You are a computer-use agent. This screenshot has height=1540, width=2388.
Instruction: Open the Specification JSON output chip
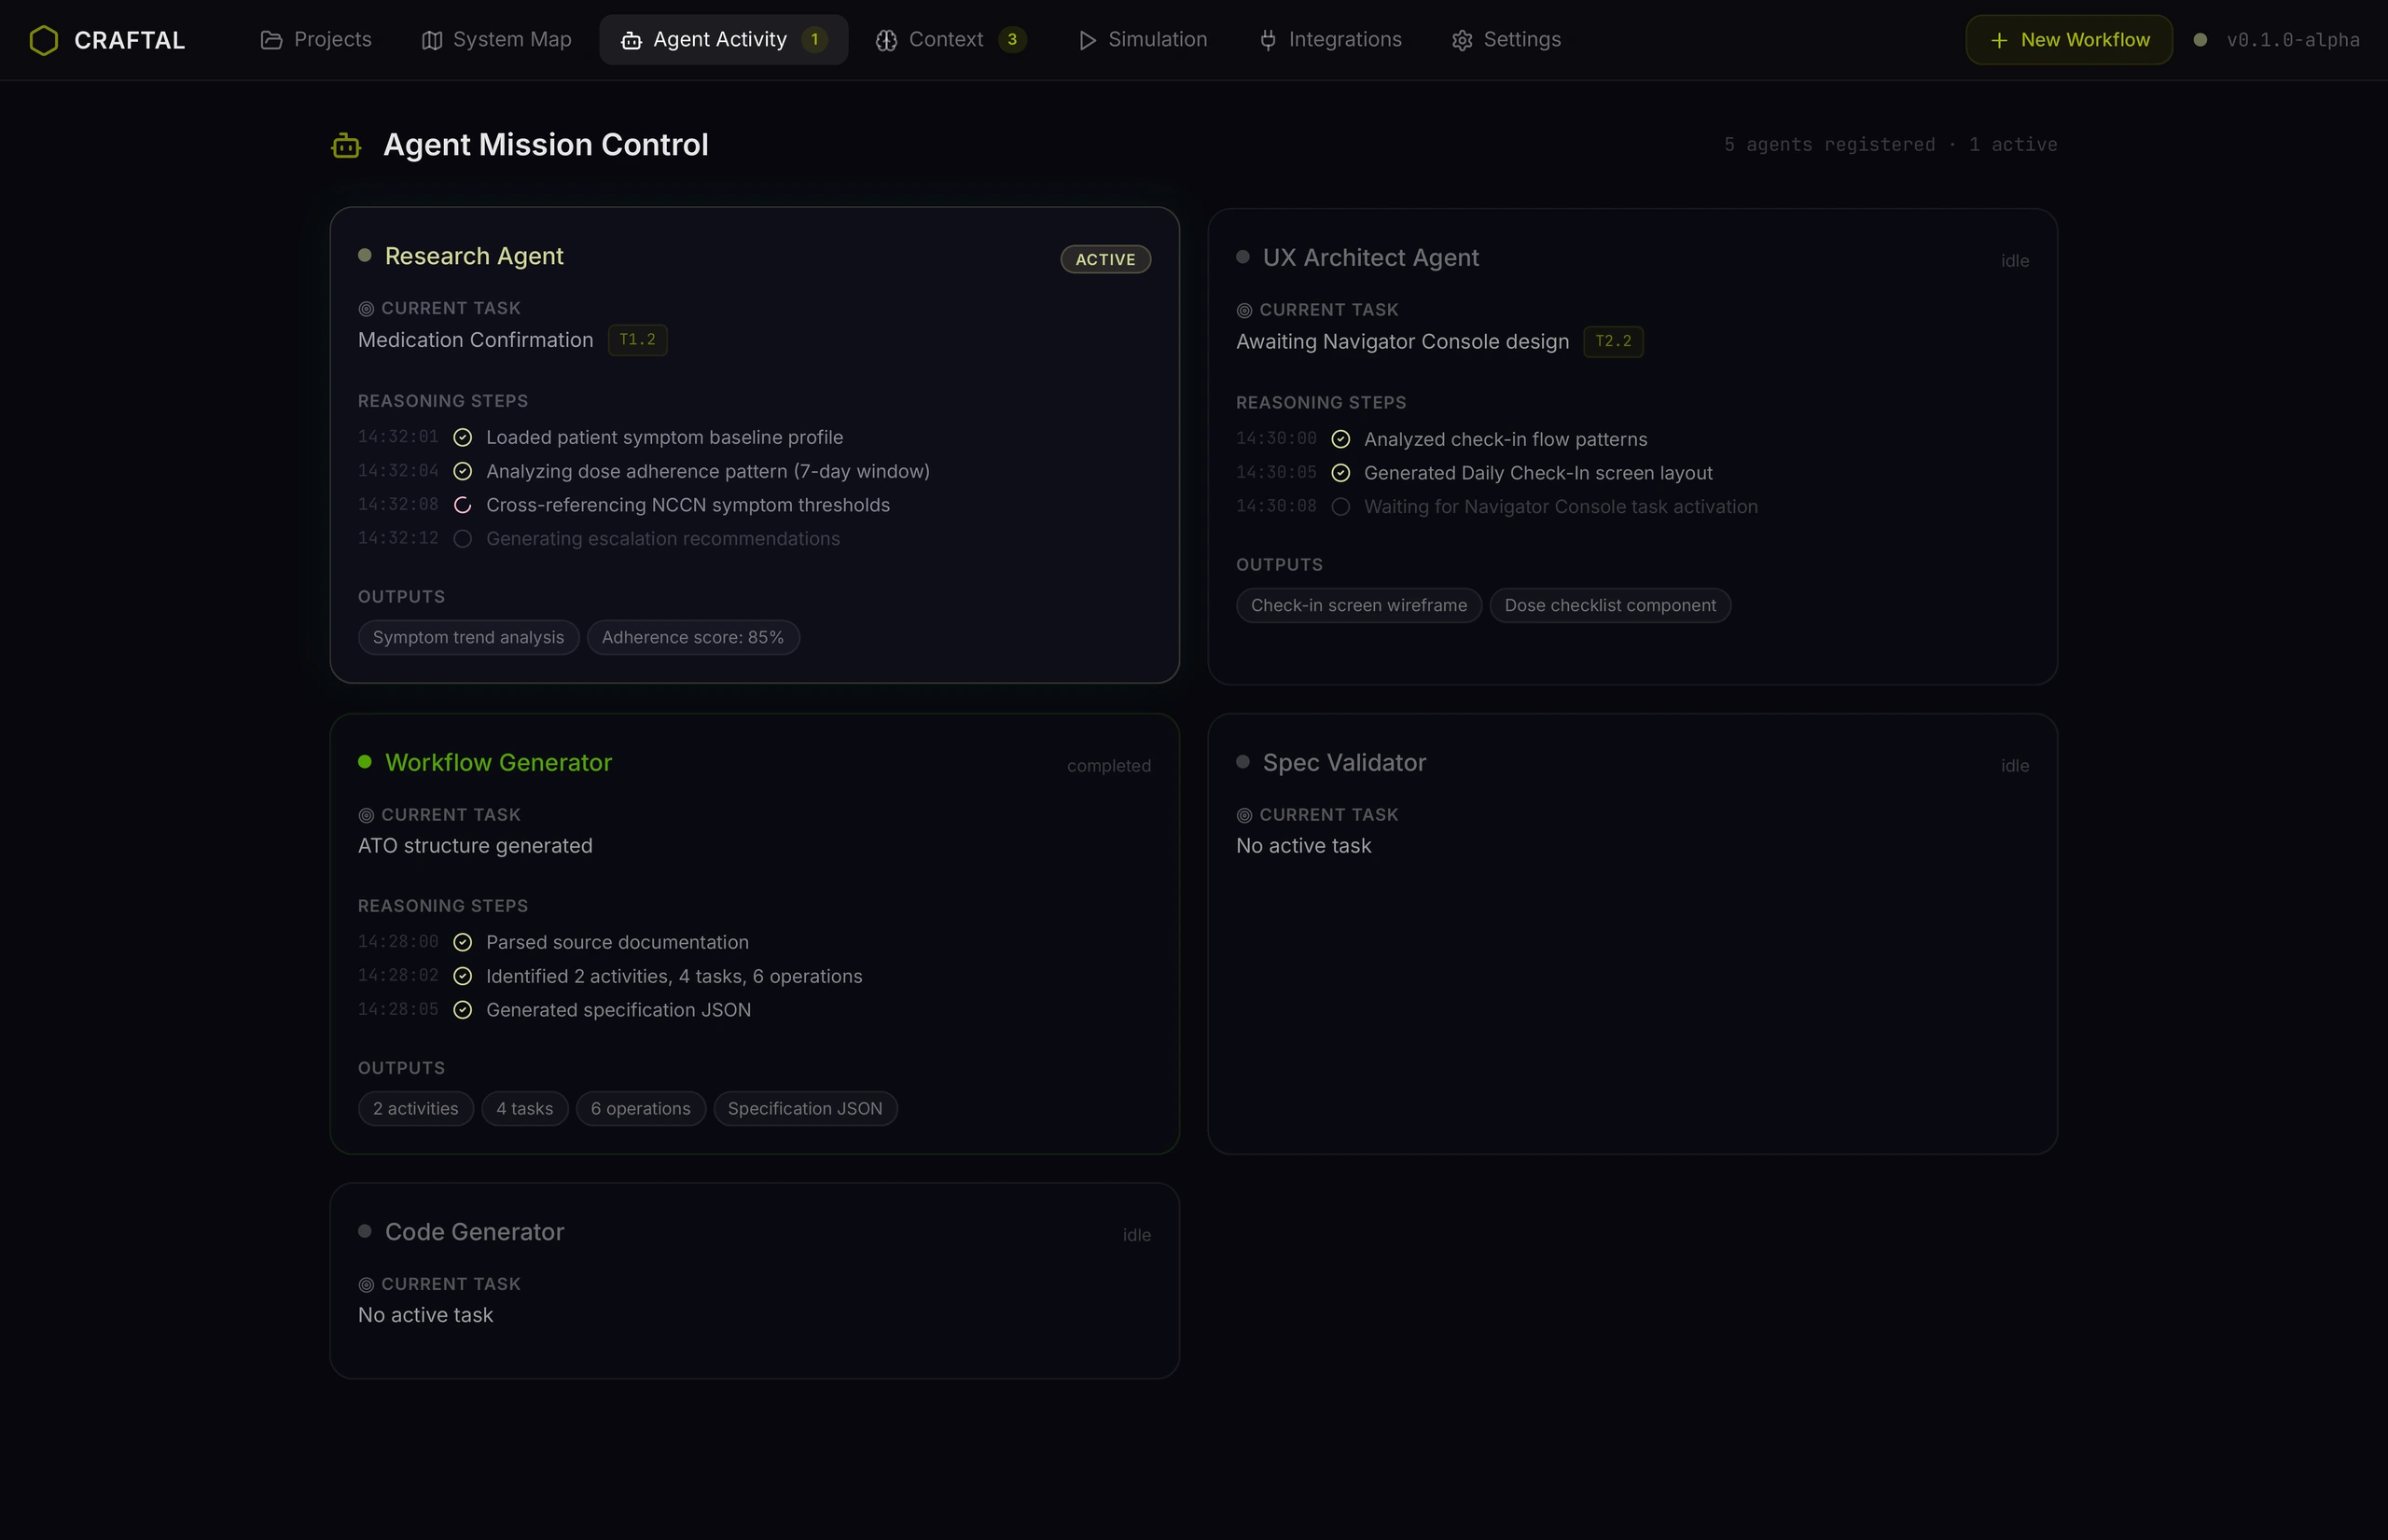click(805, 1108)
